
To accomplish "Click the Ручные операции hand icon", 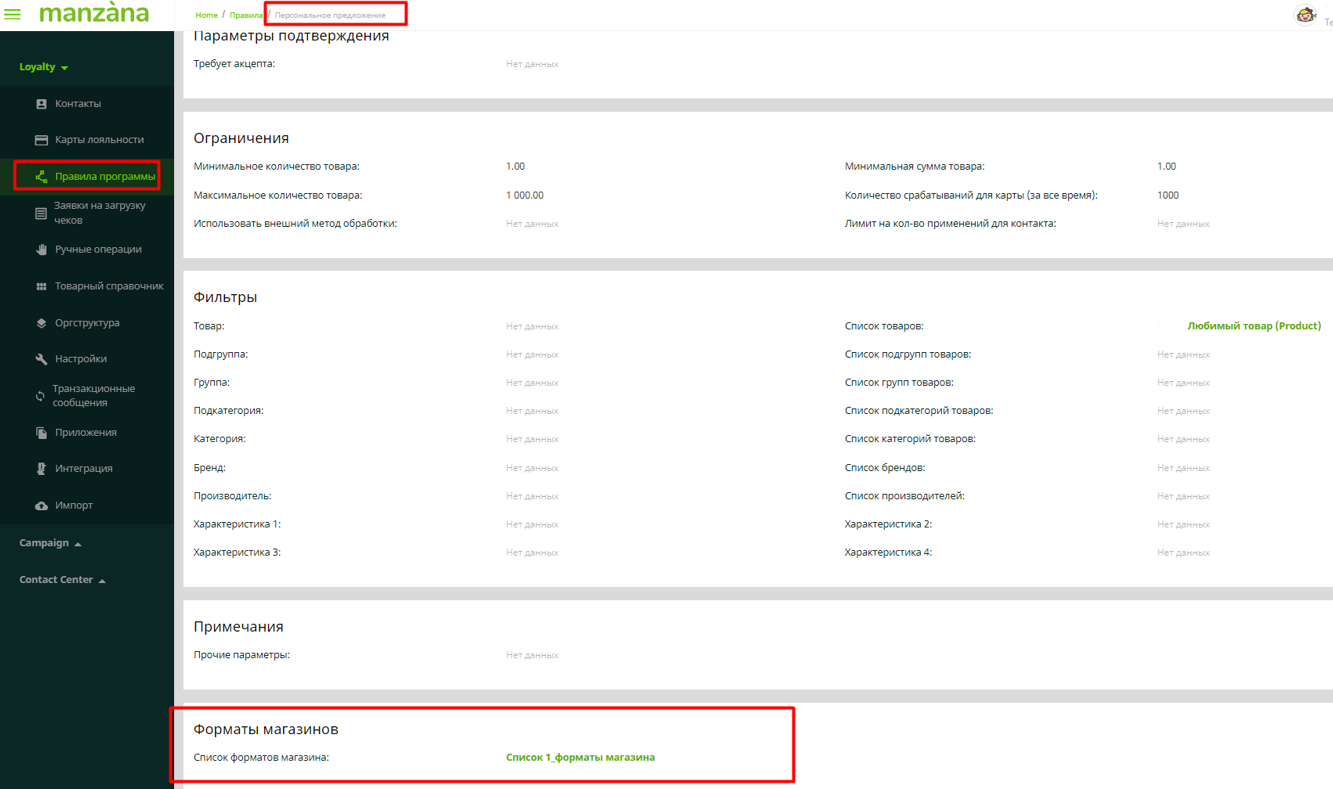I will 41,250.
